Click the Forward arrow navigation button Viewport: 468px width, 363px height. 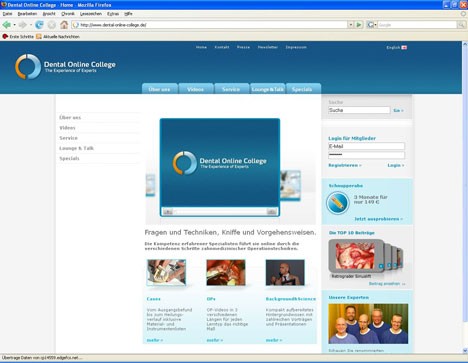(x=22, y=25)
